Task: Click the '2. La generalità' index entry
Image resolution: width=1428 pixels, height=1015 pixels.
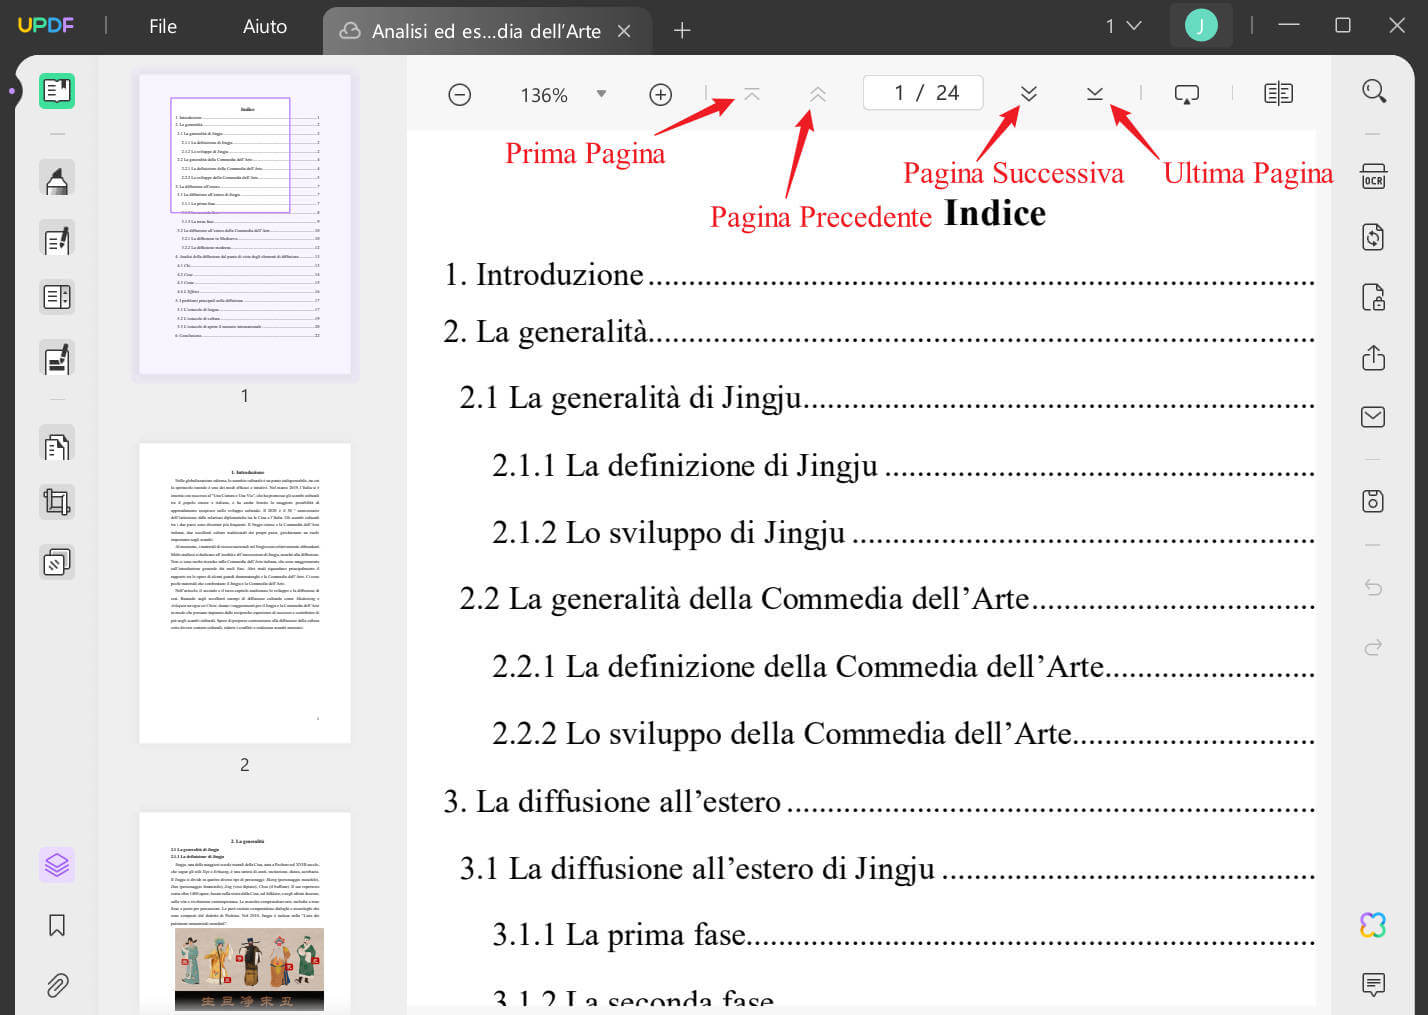Action: pos(879,331)
